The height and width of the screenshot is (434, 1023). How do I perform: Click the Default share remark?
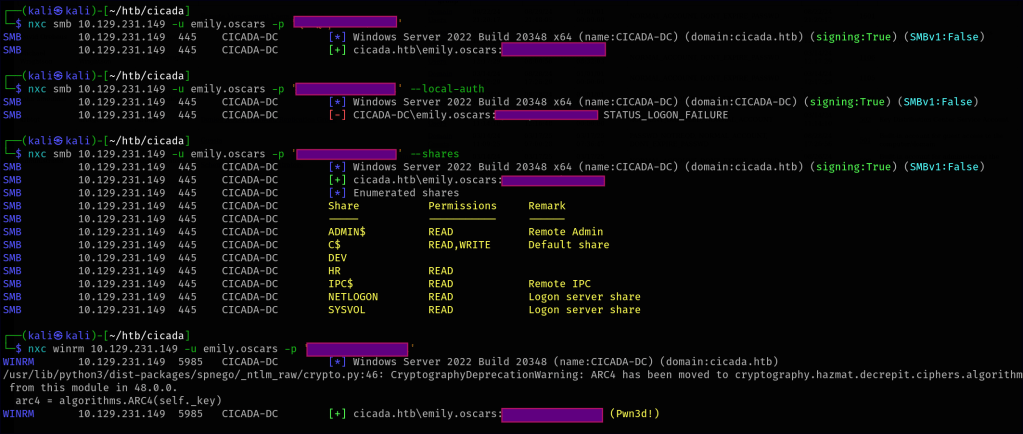(569, 245)
